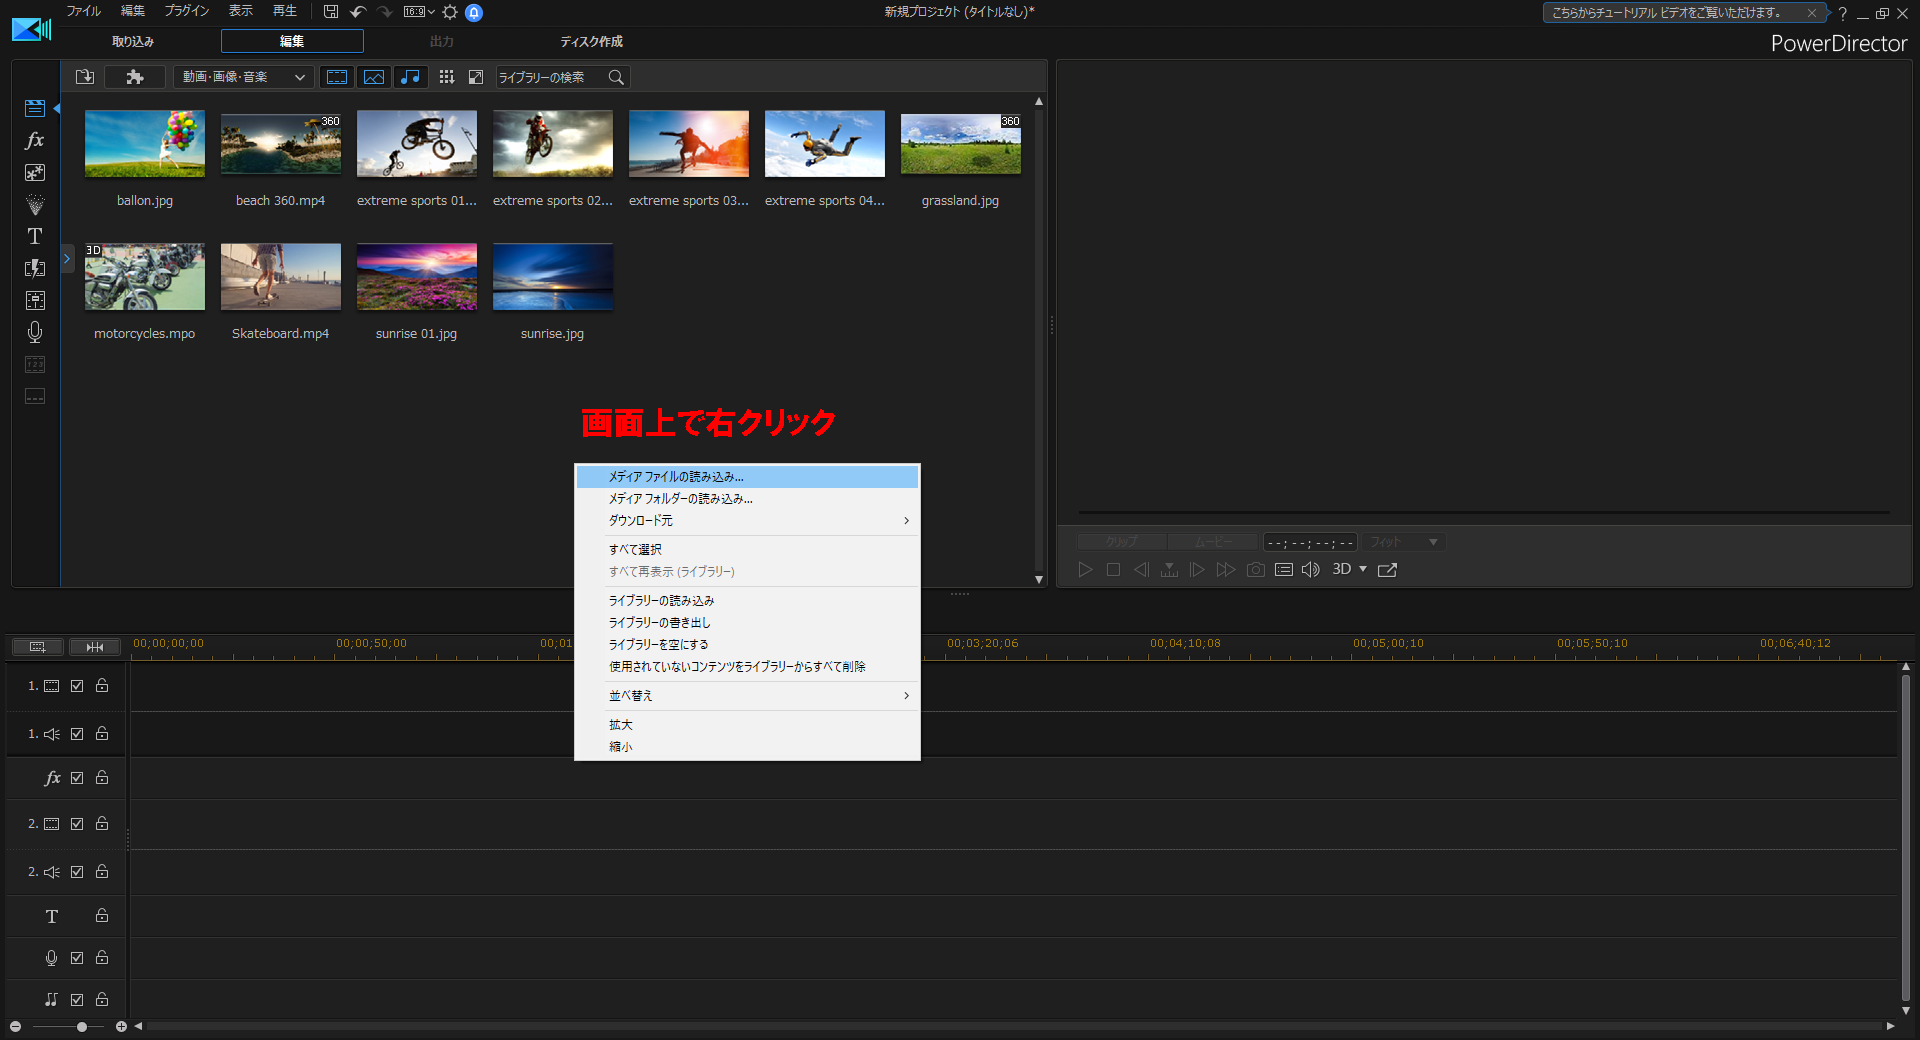The image size is (1920, 1040).
Task: Open the media library room icon
Action: [x=35, y=108]
